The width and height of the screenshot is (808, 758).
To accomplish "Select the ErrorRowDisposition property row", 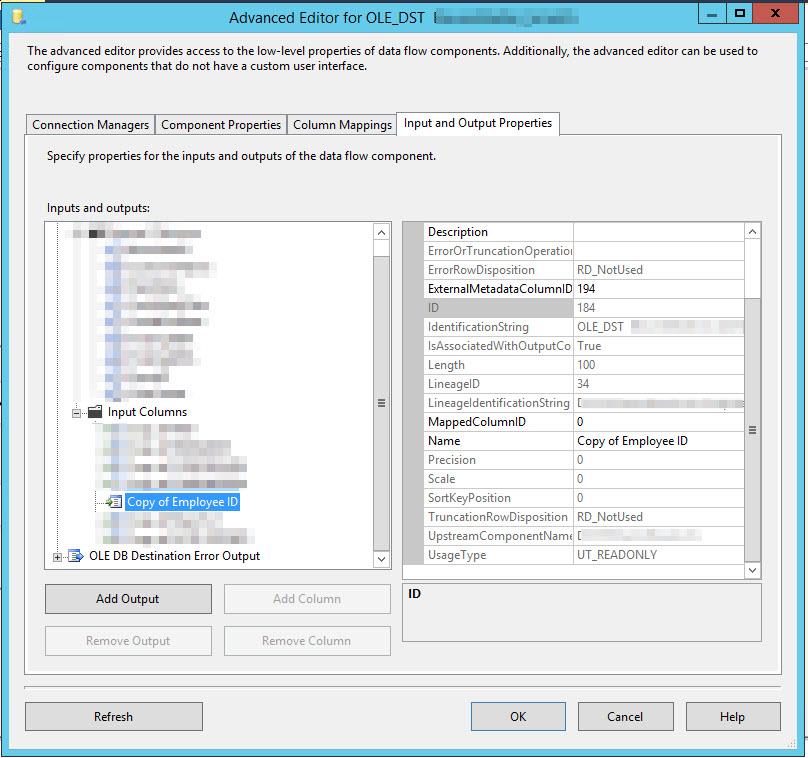I will point(584,270).
